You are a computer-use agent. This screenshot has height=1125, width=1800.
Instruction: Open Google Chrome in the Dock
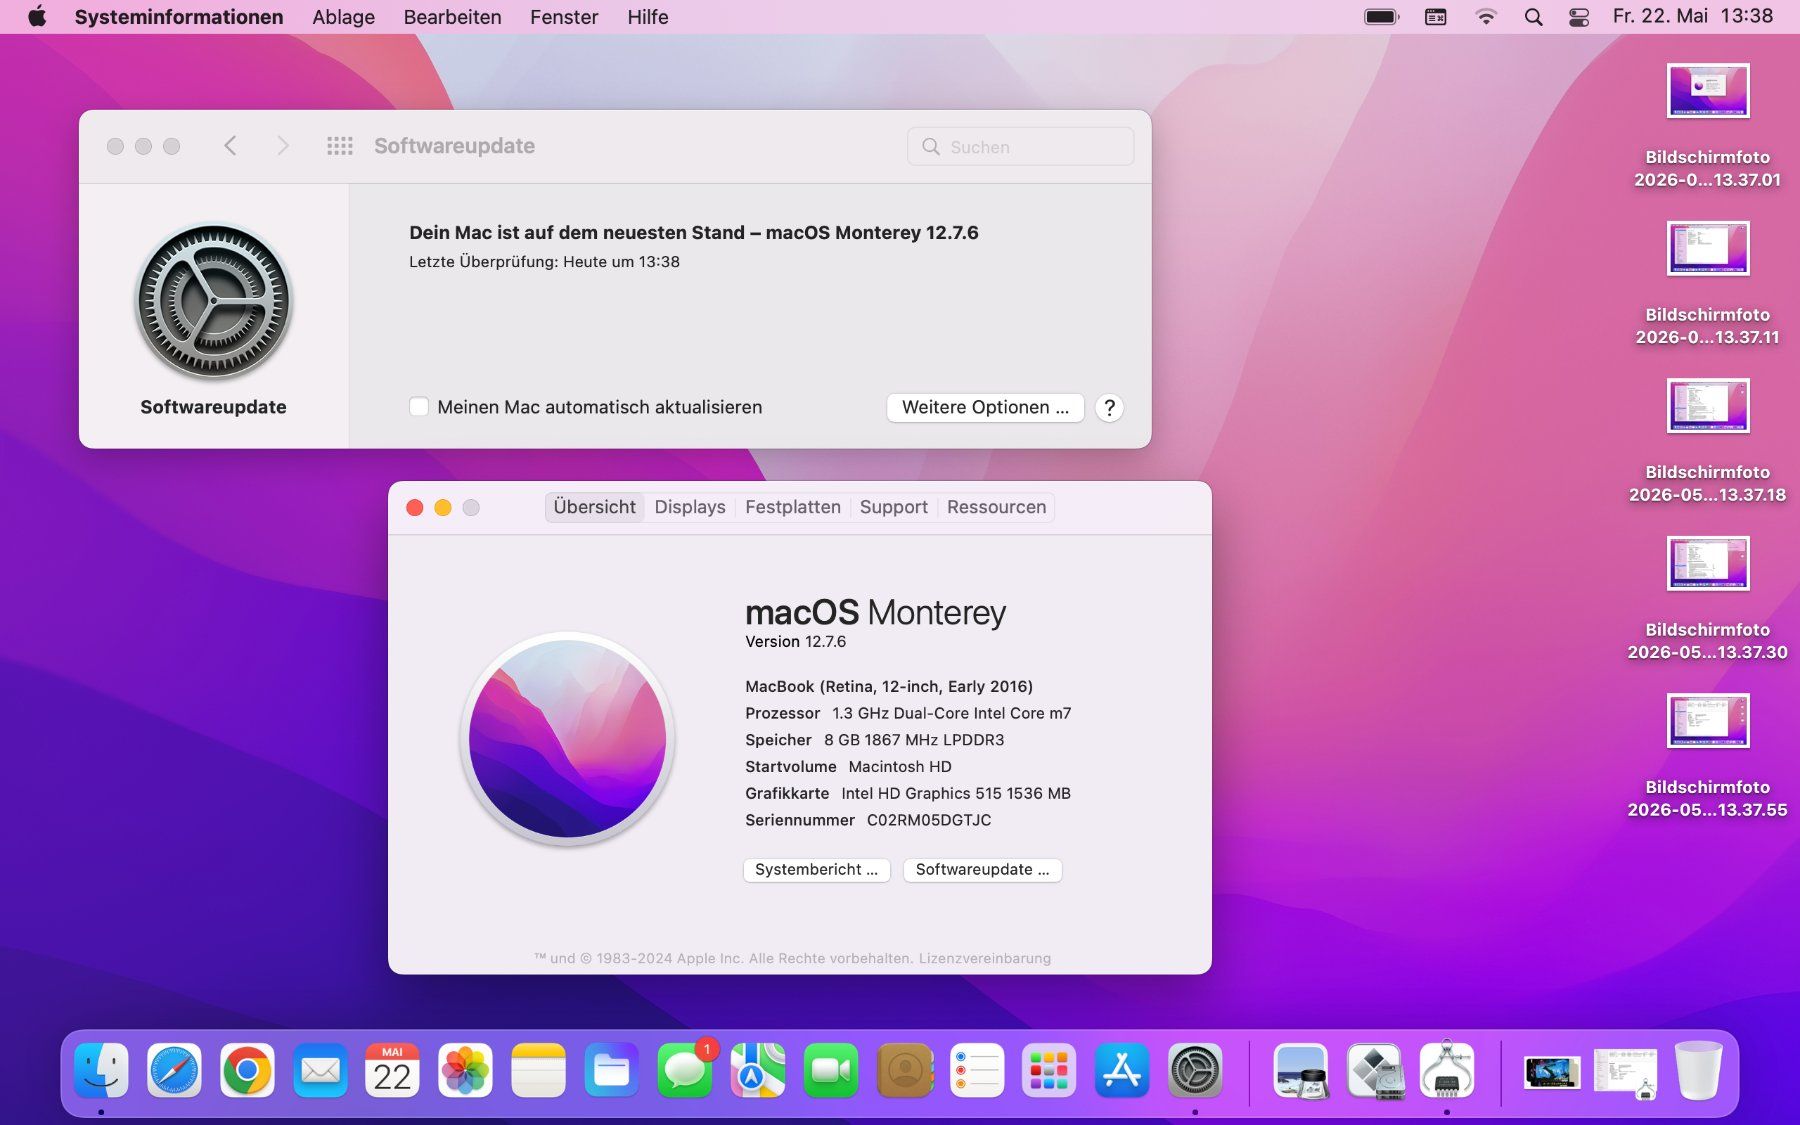click(x=247, y=1070)
